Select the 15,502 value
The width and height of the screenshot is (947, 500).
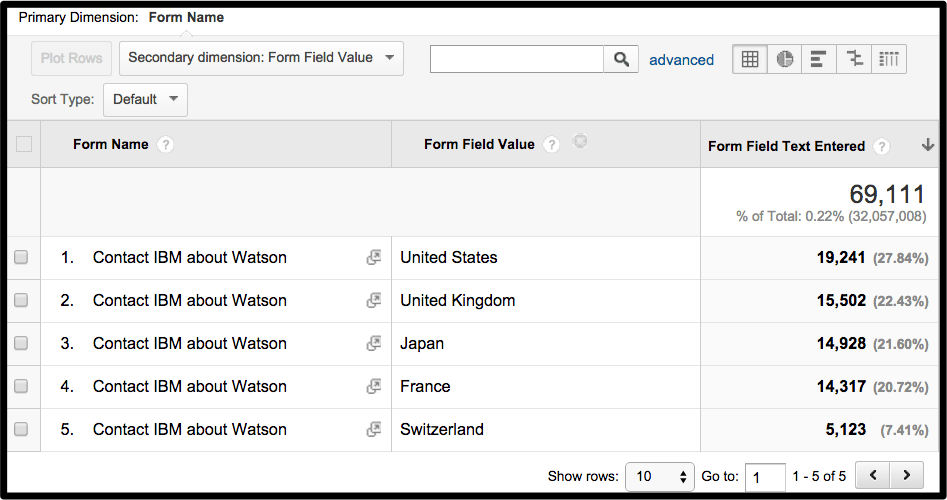coord(841,301)
